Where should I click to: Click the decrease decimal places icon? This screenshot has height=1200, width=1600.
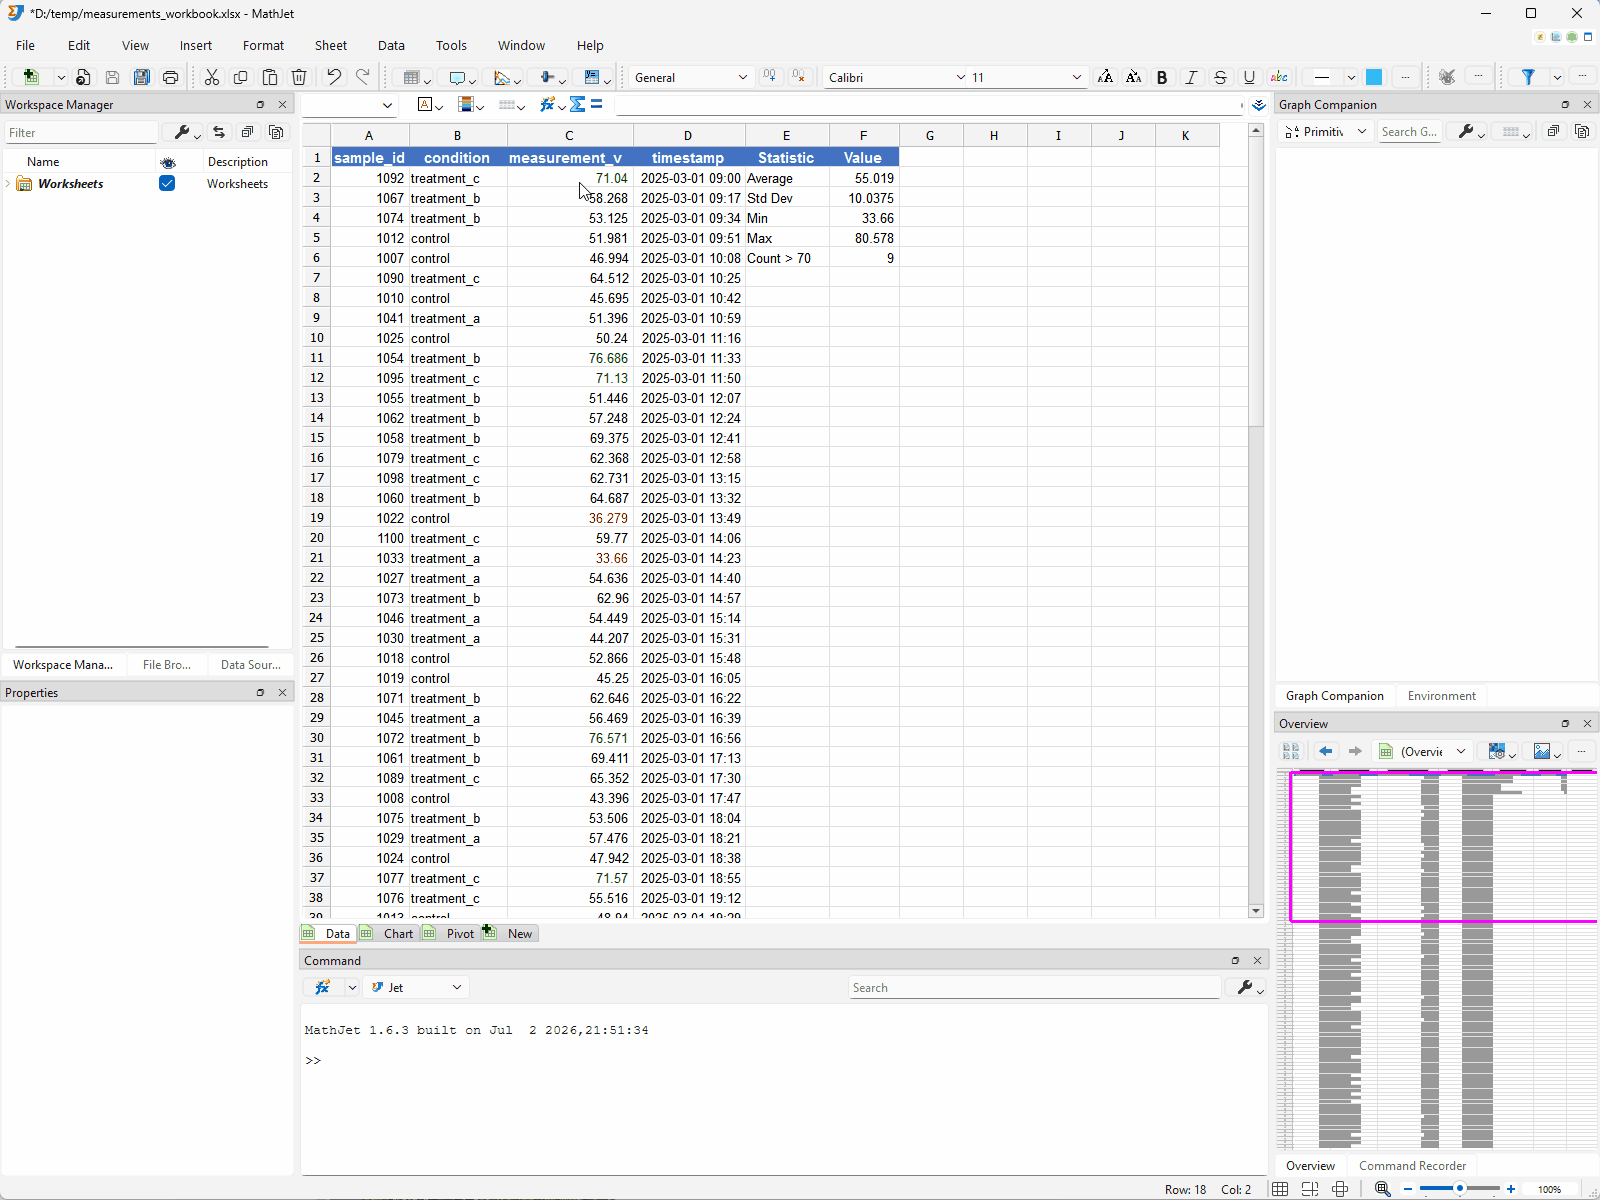point(798,77)
